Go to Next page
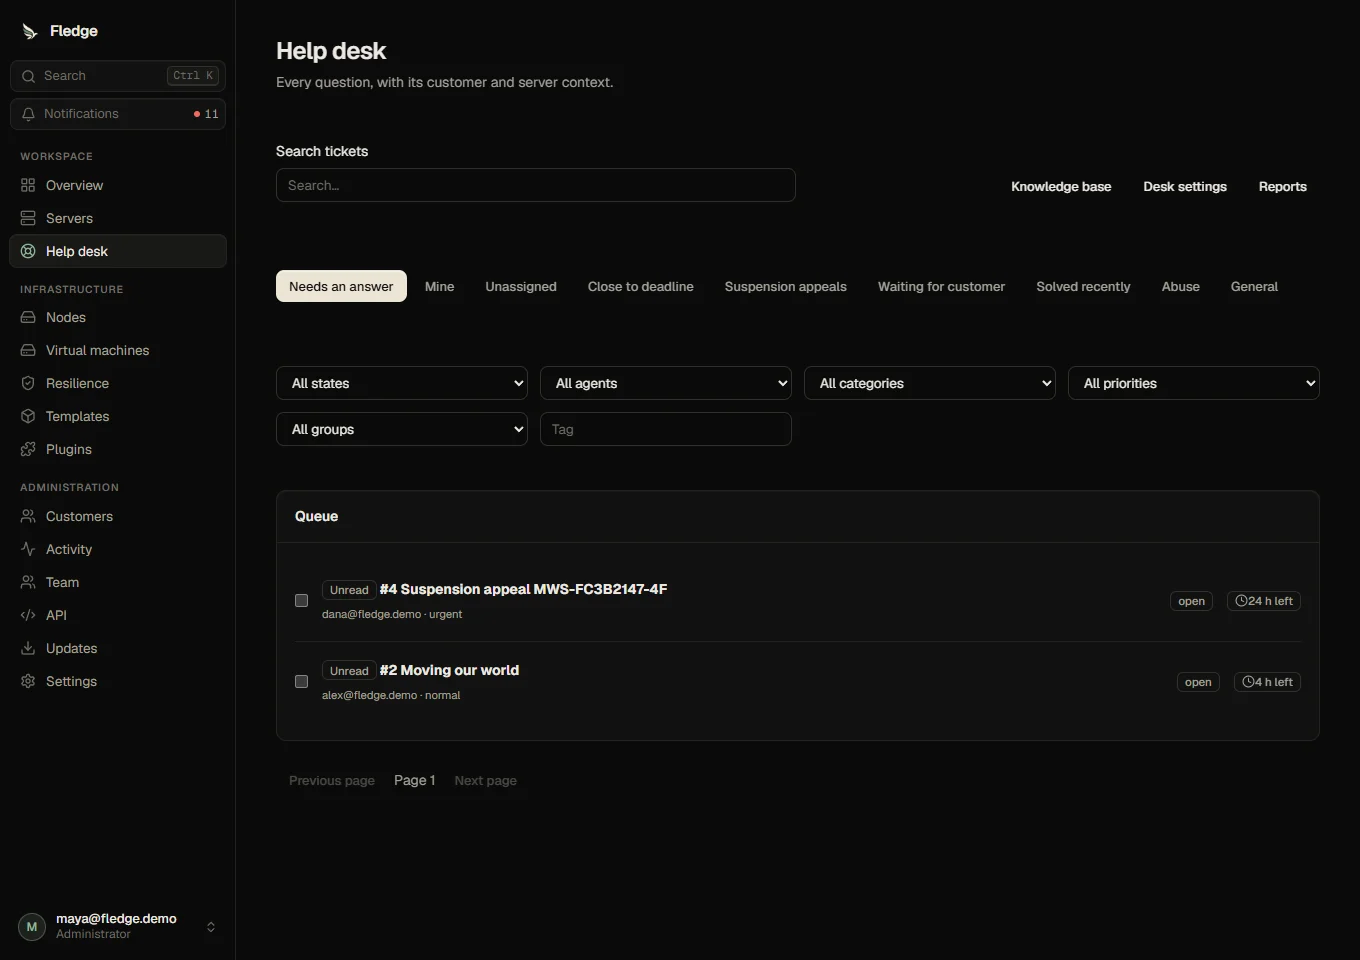Viewport: 1360px width, 960px height. pos(486,780)
